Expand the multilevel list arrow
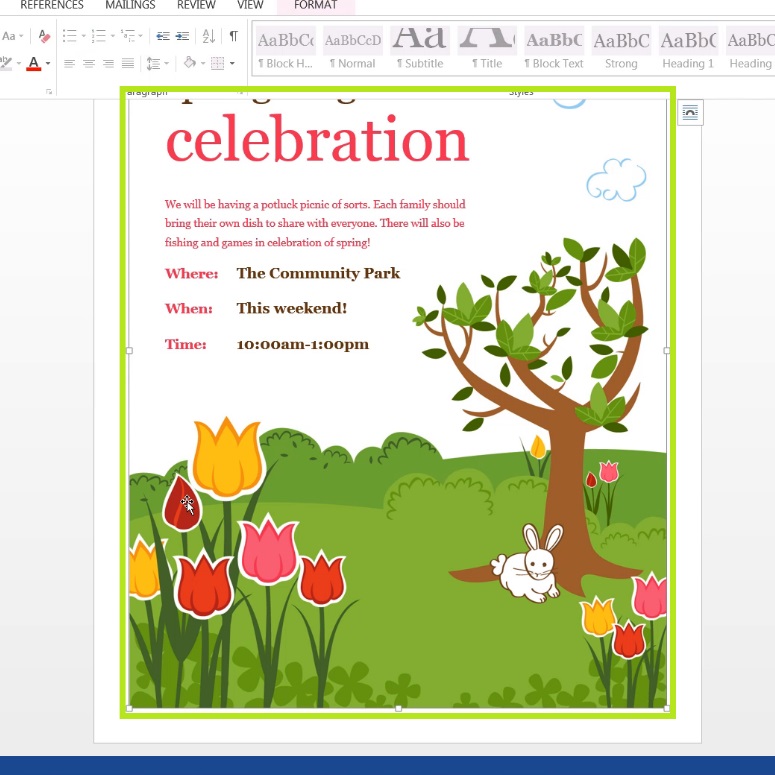 coord(141,36)
